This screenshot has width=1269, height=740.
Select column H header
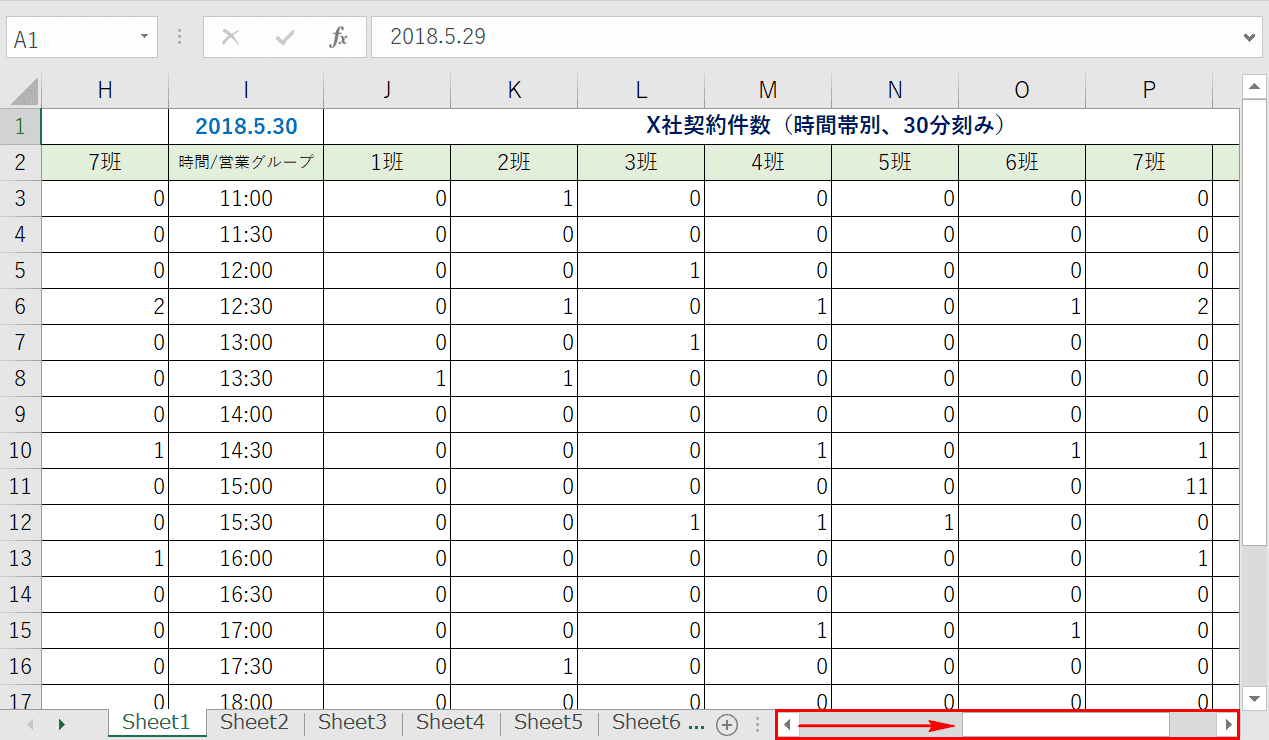pyautogui.click(x=105, y=90)
